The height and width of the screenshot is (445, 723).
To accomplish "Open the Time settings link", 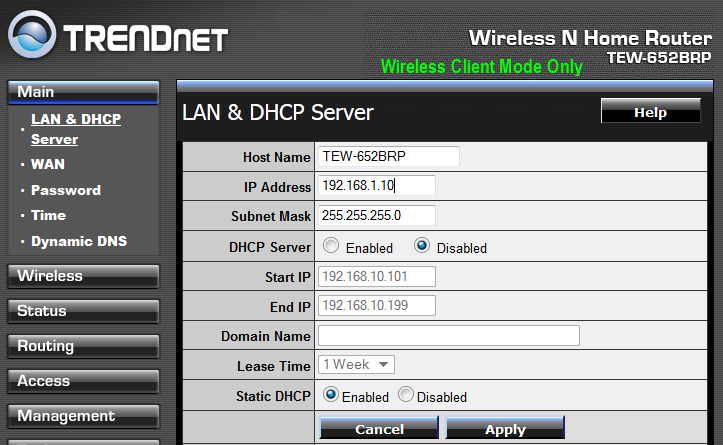I will click(x=48, y=215).
